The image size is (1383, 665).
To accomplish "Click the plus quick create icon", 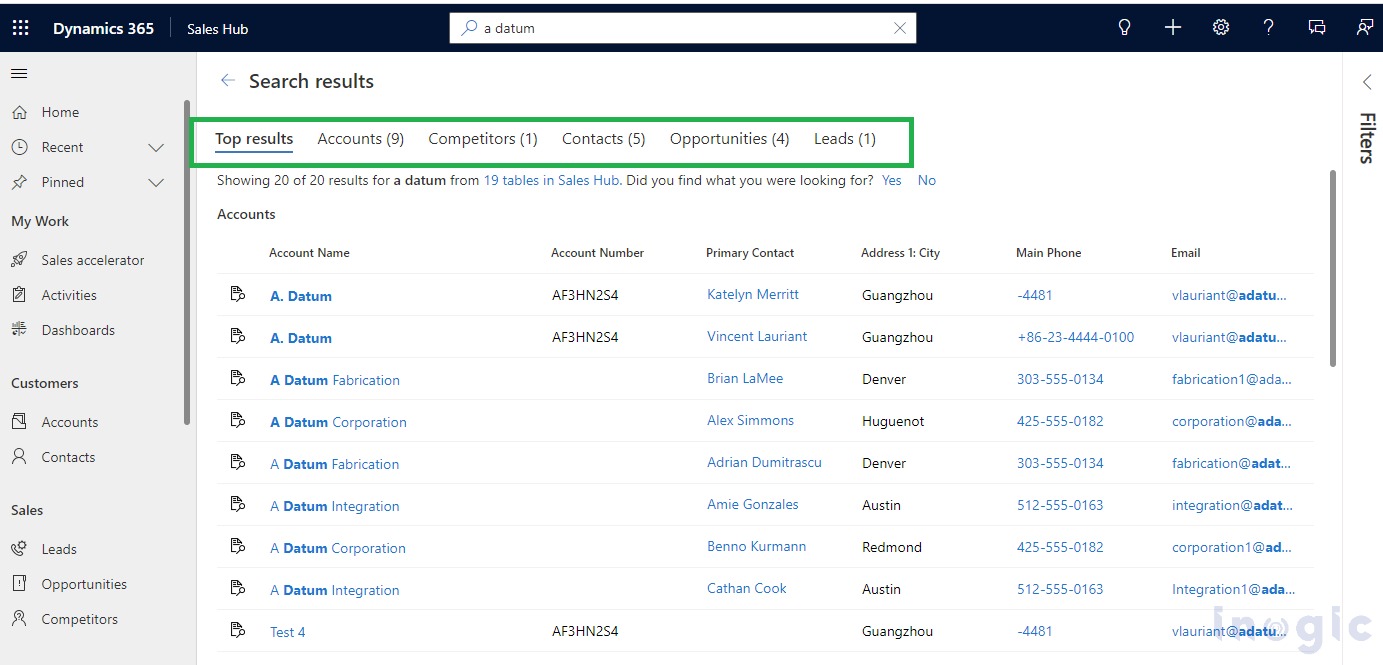I will click(1173, 28).
